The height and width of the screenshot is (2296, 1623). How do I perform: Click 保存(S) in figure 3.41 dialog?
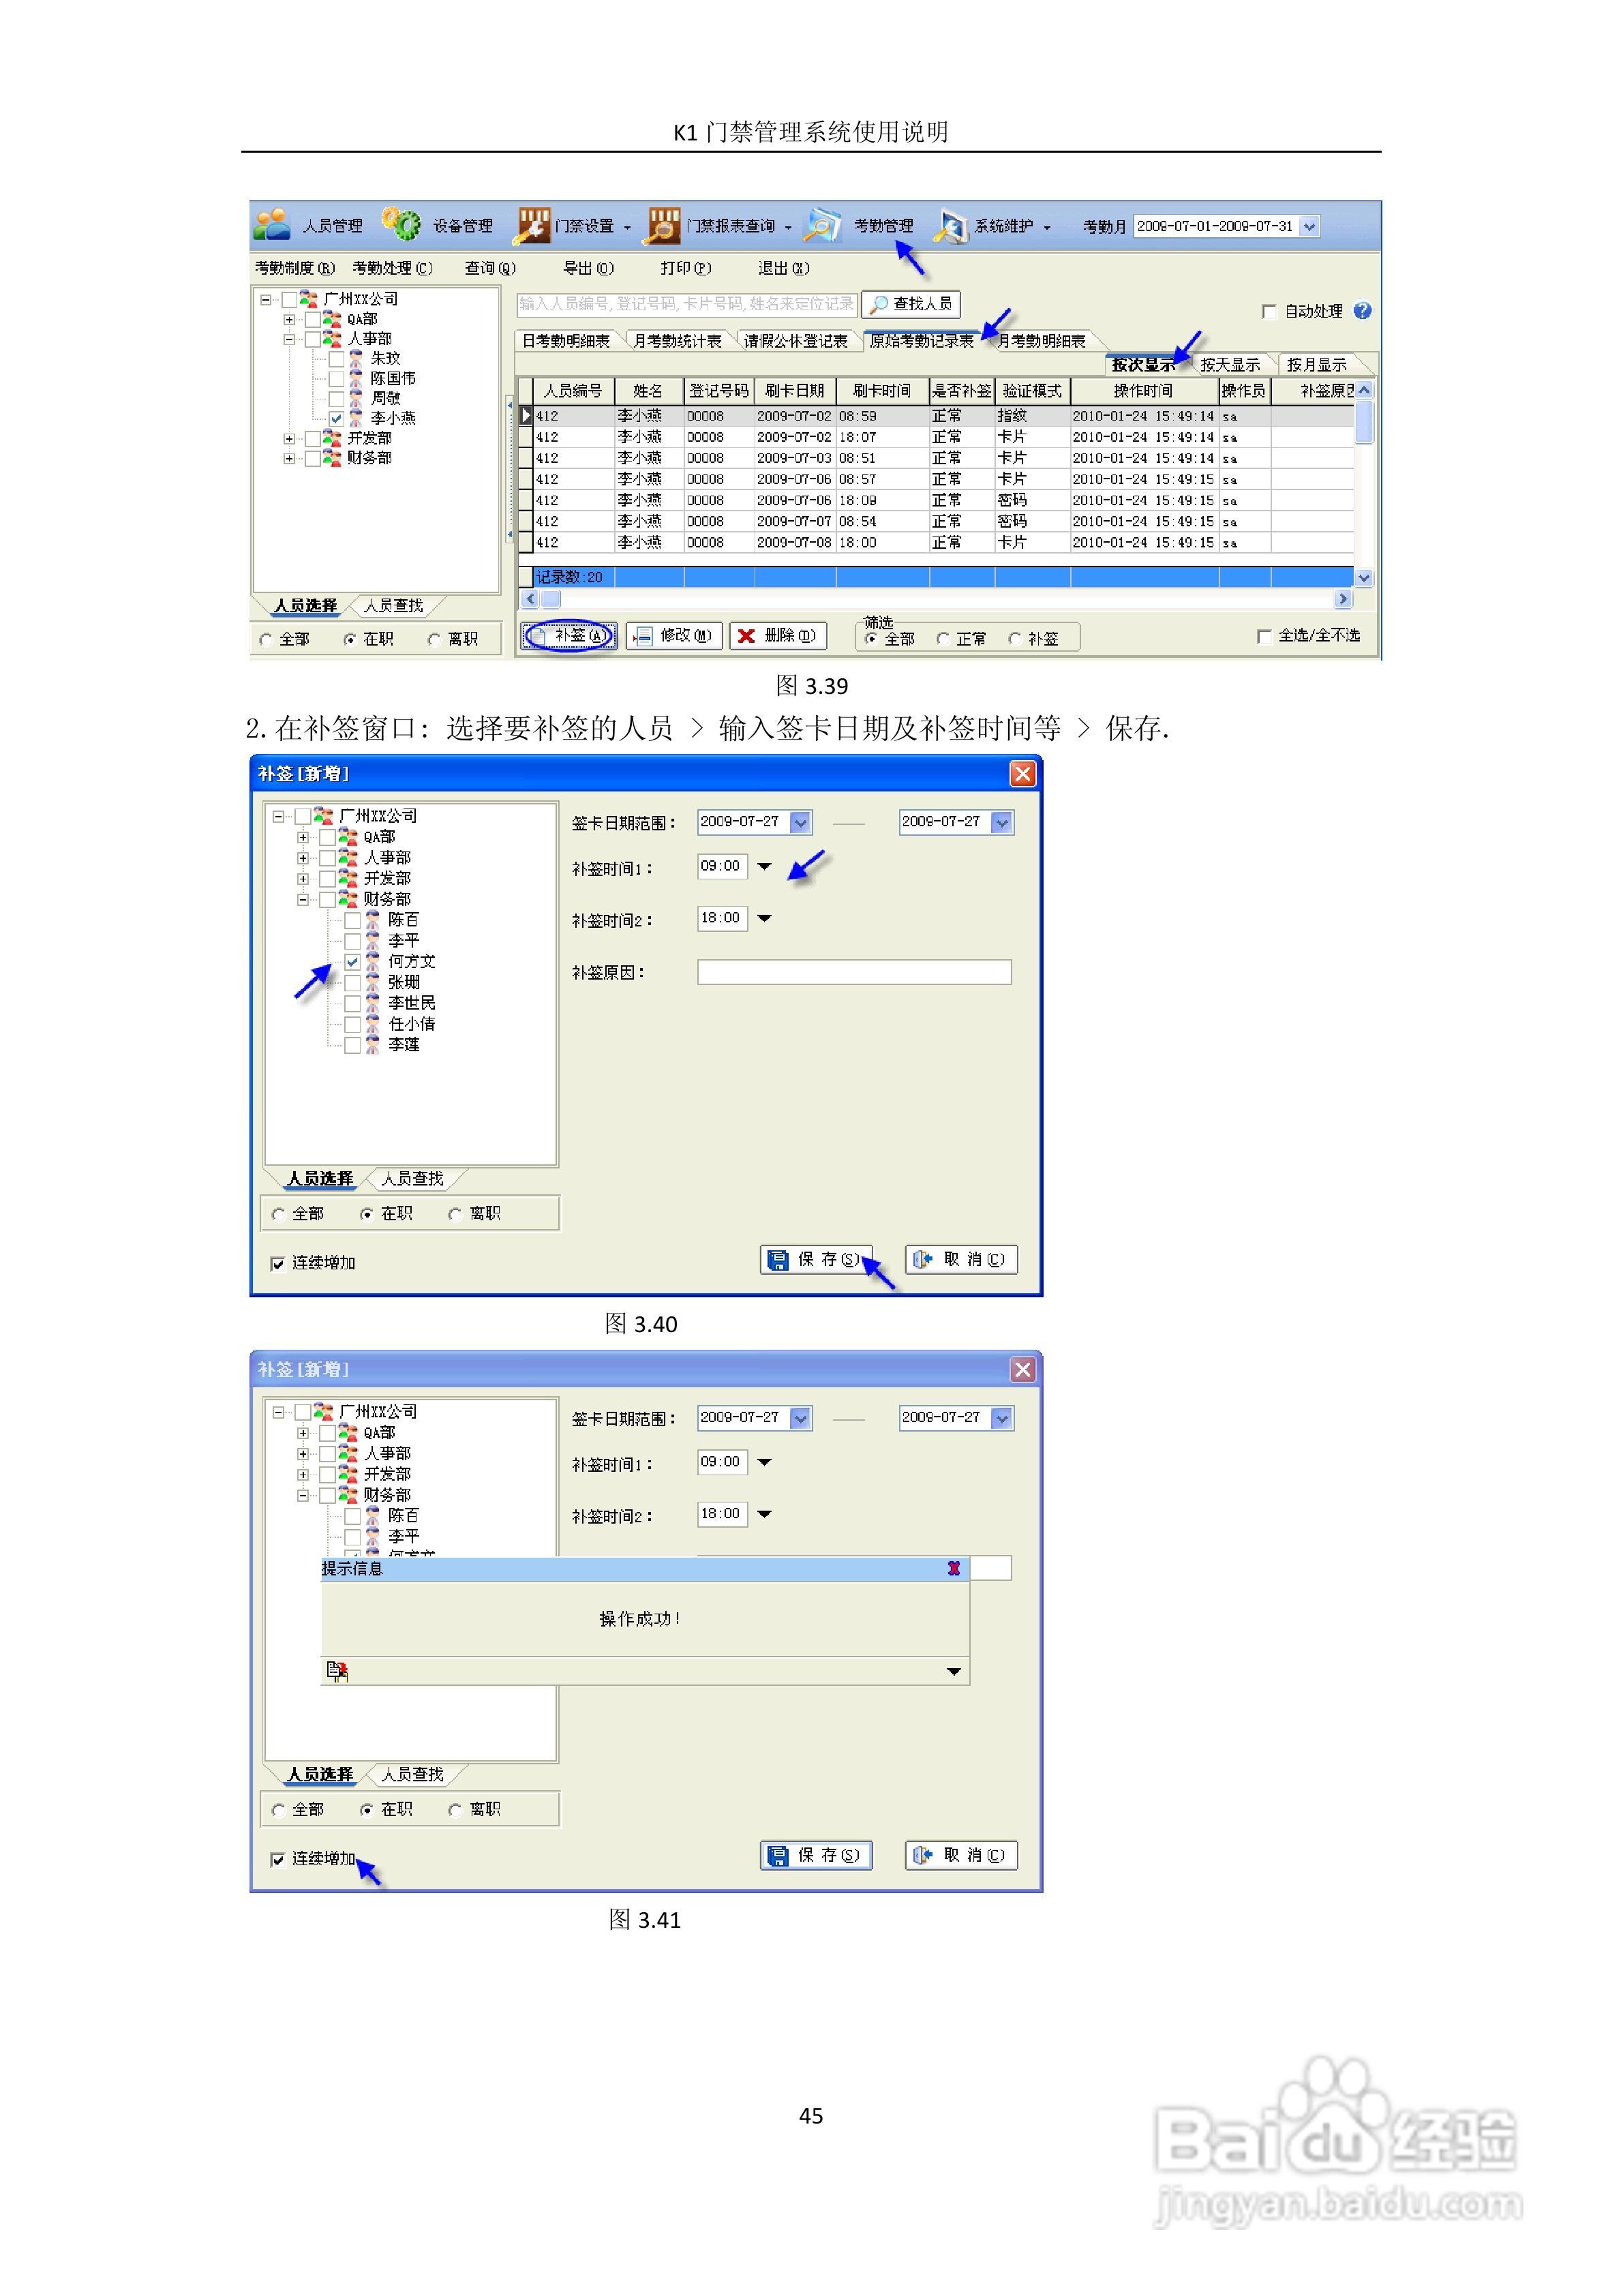coord(816,1856)
